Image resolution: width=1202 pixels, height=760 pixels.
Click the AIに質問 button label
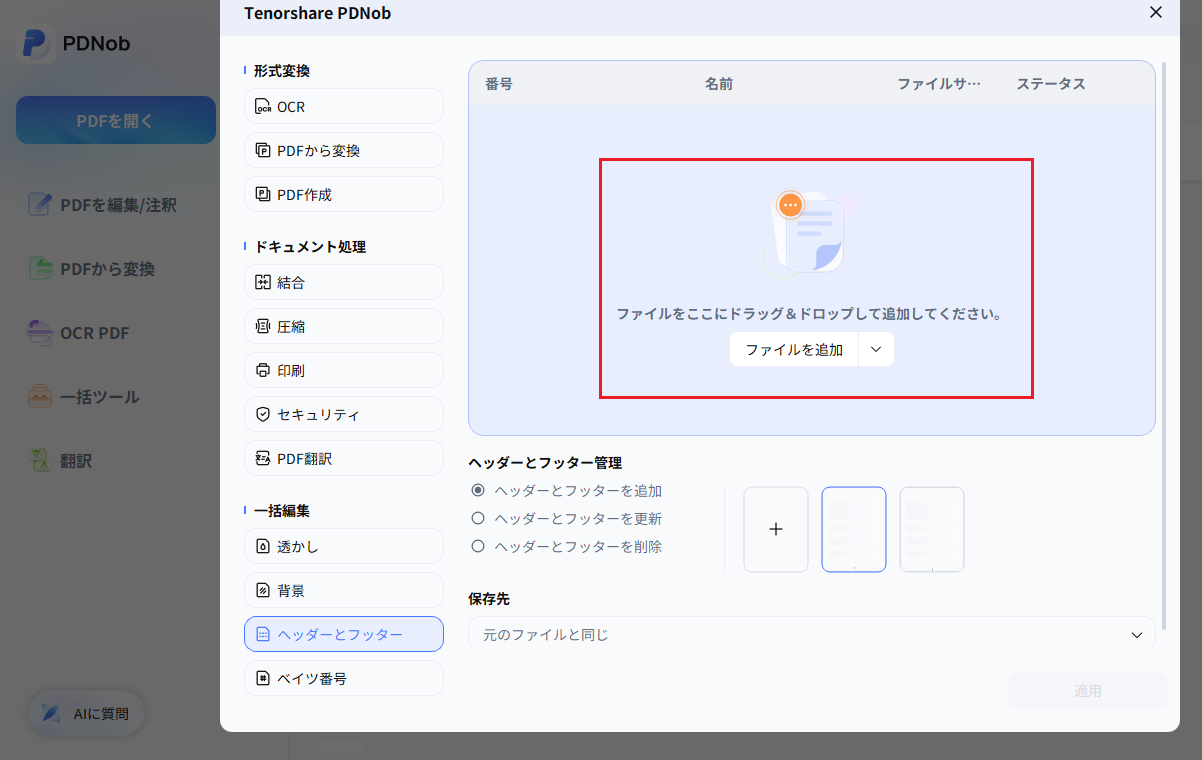tap(101, 714)
